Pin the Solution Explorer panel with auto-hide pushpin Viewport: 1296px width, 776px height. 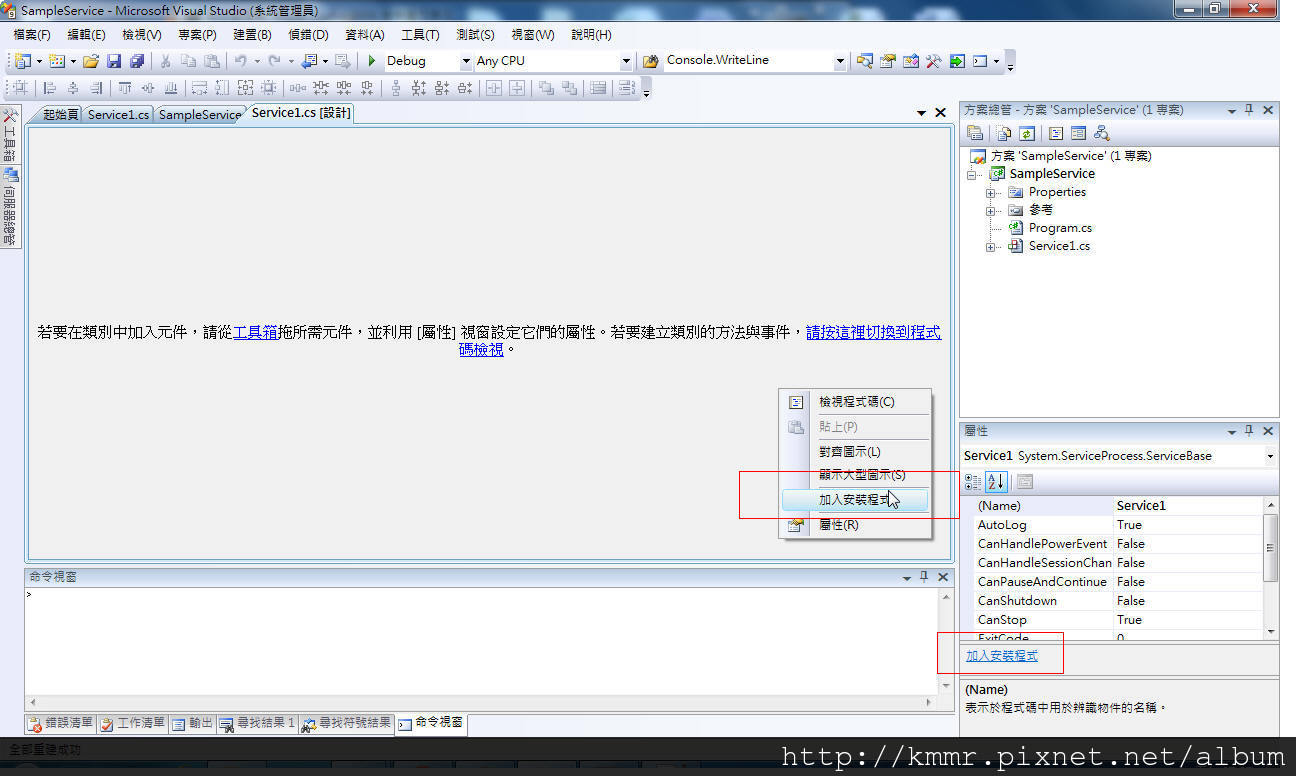coord(1249,110)
